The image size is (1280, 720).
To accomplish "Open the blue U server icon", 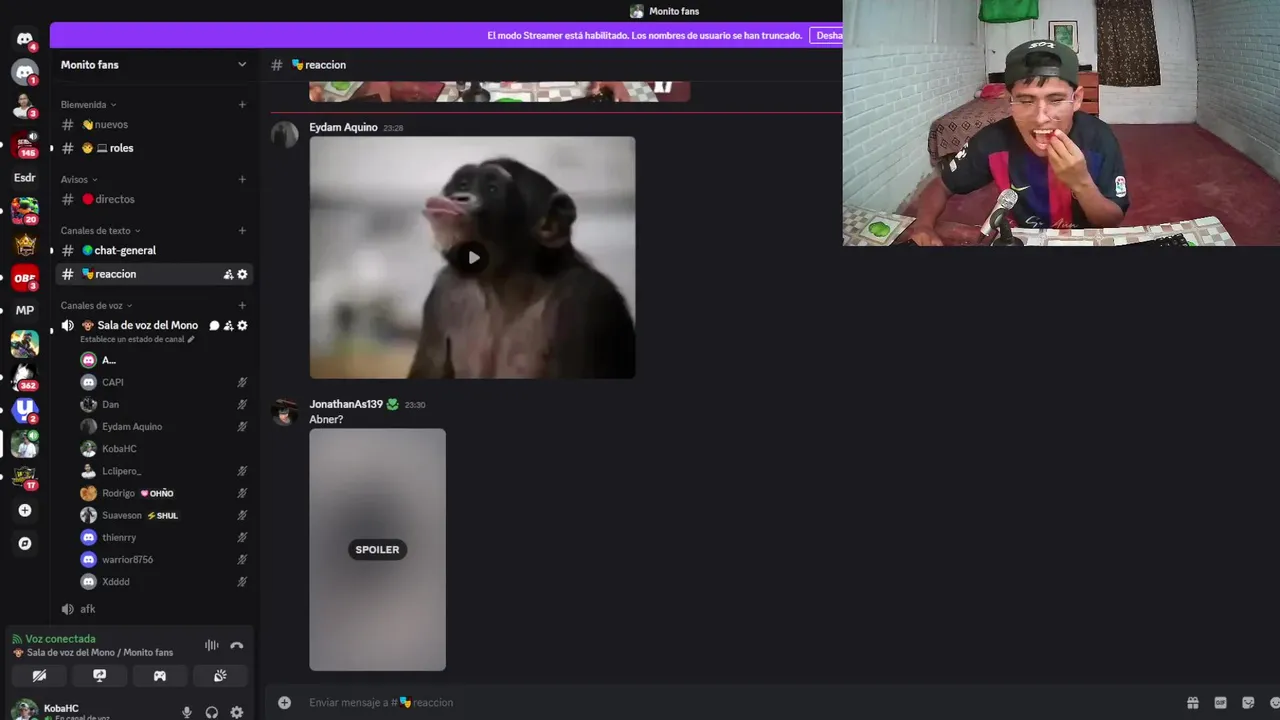I will (x=25, y=410).
